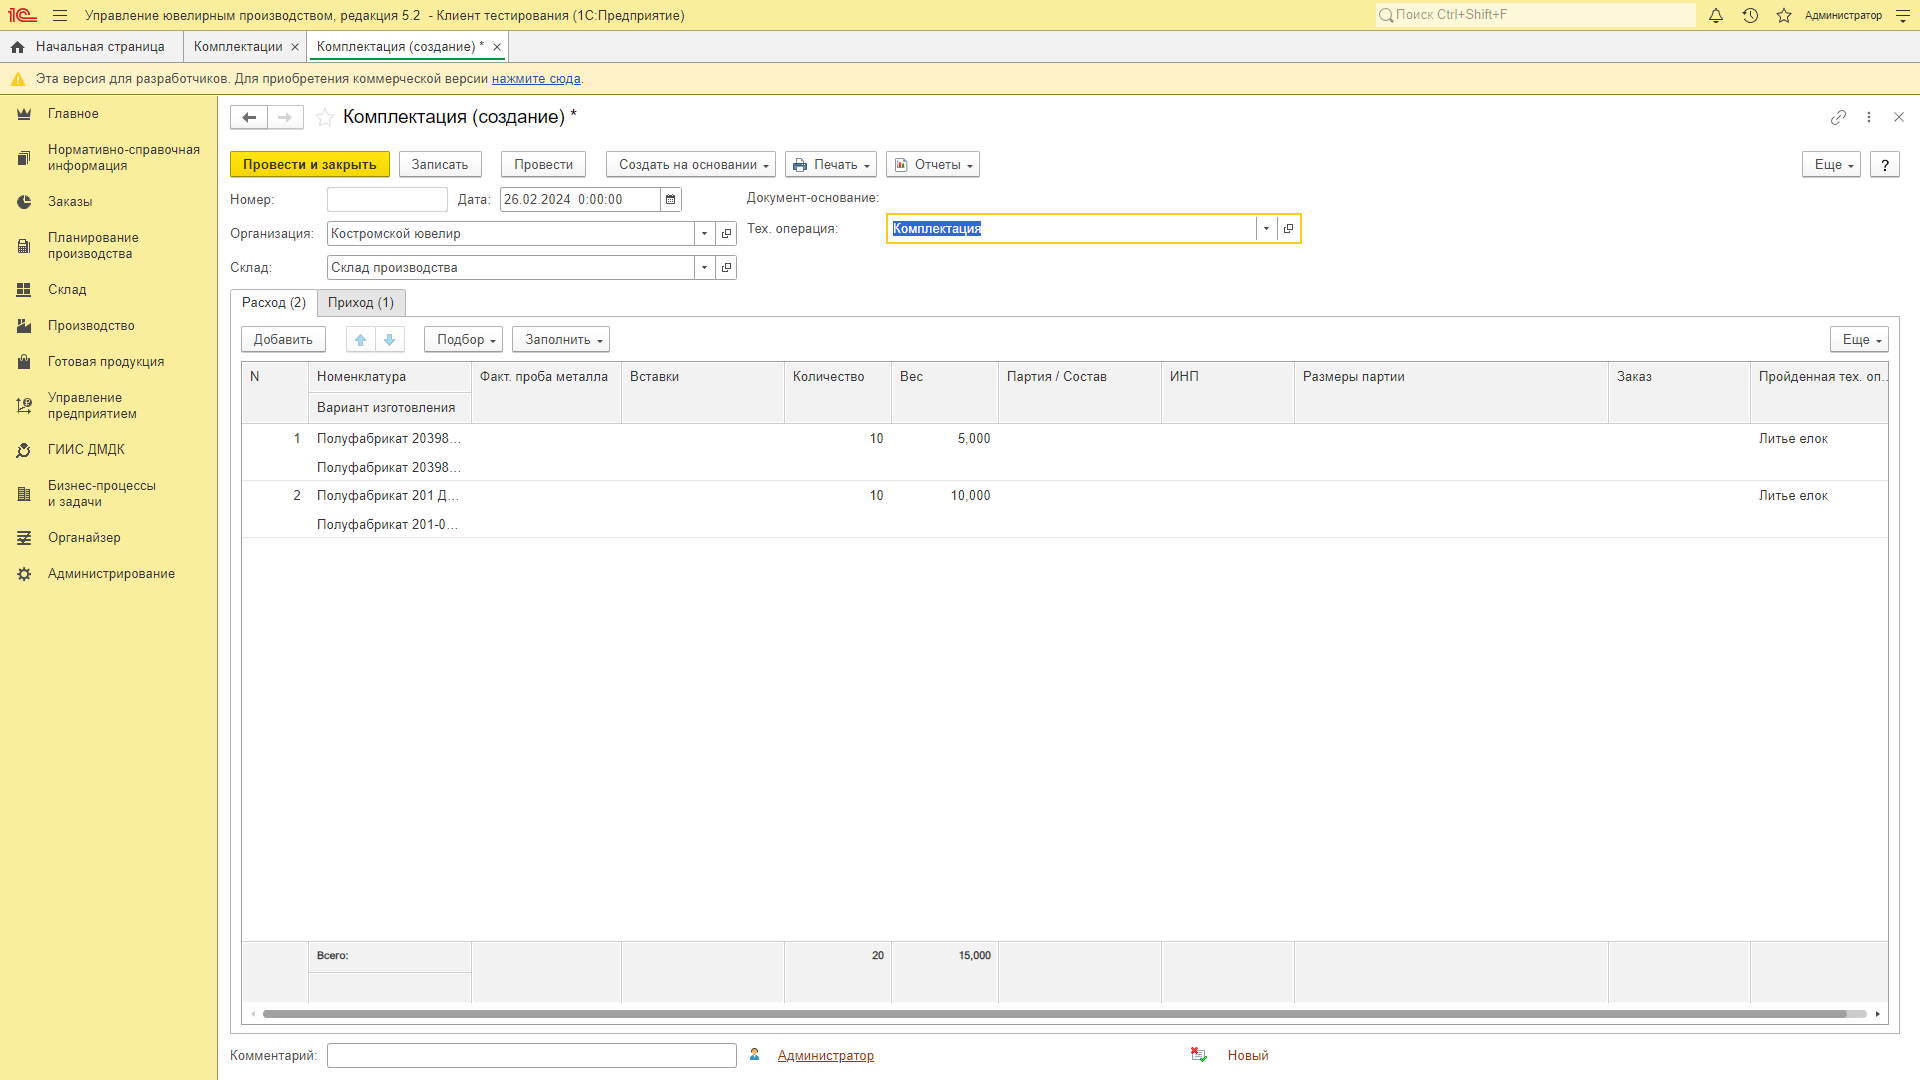Open the Подбор dropdown
This screenshot has width=1920, height=1080.
point(464,340)
